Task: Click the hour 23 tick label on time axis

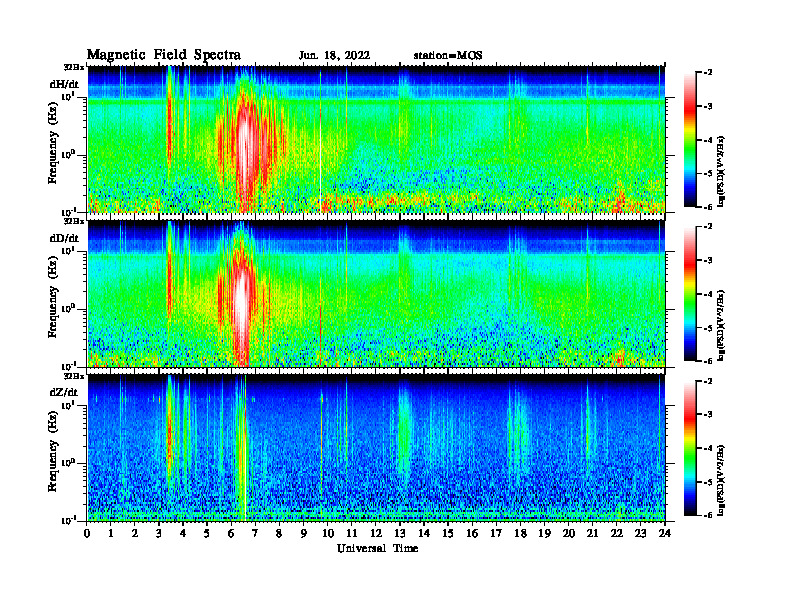Action: 640,534
